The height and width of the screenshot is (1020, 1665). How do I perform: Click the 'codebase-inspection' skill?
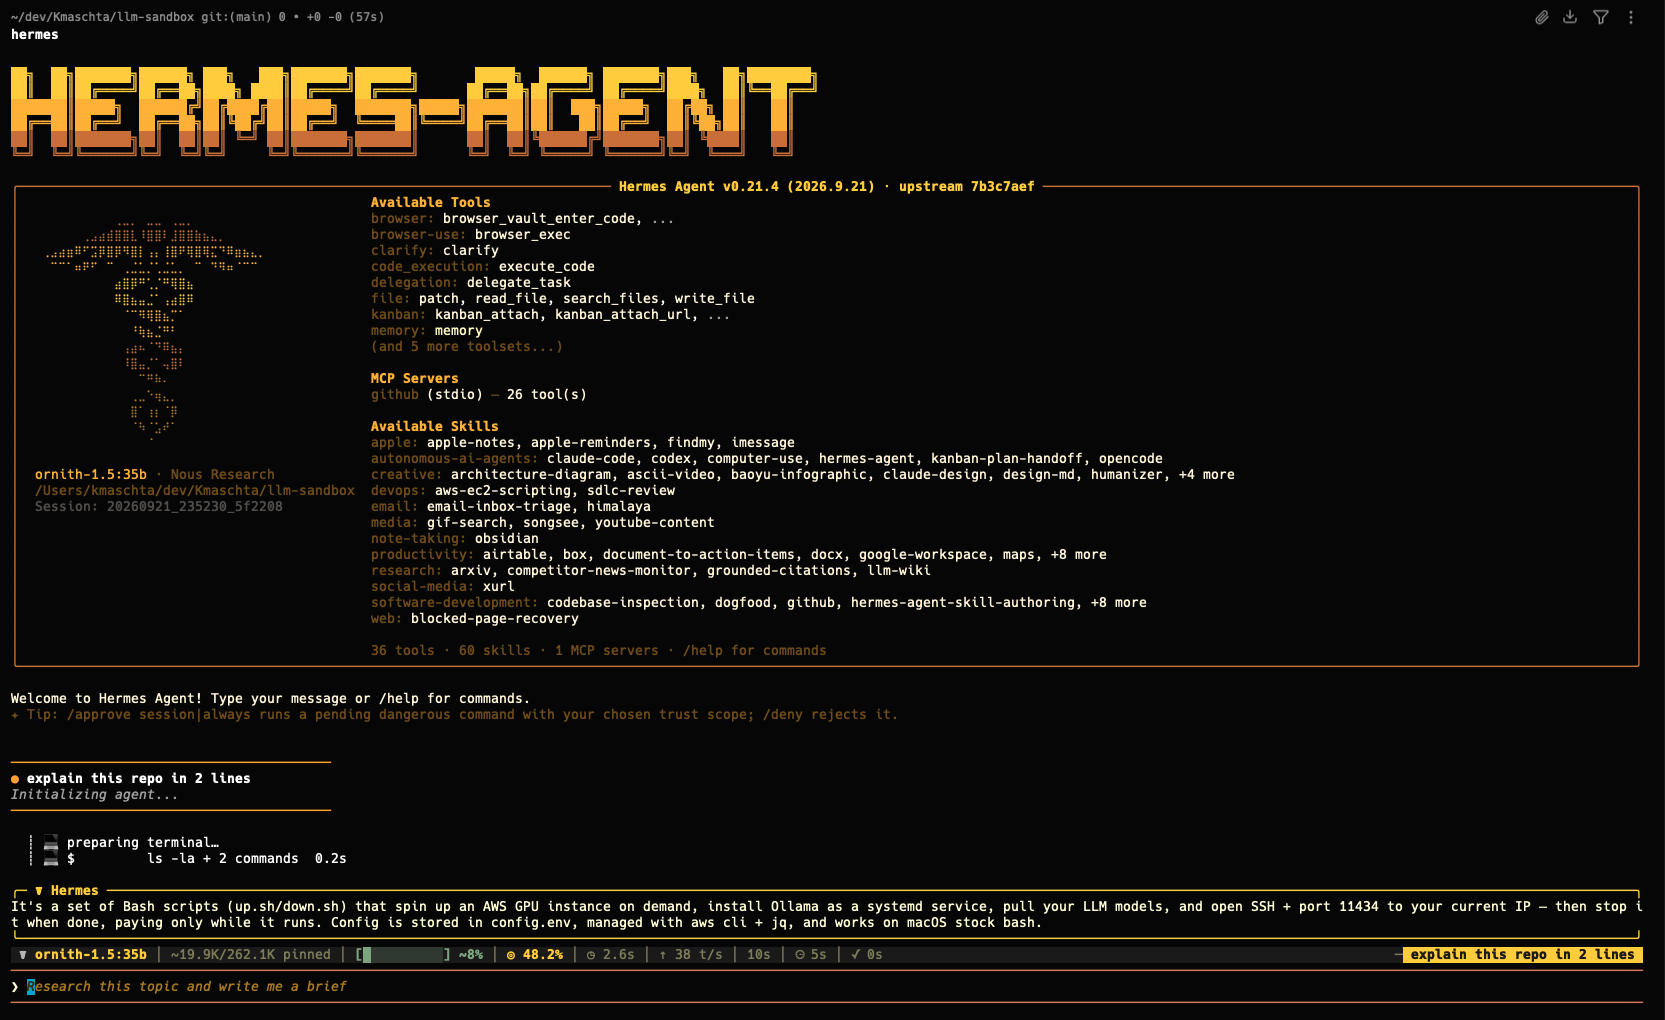(x=623, y=603)
